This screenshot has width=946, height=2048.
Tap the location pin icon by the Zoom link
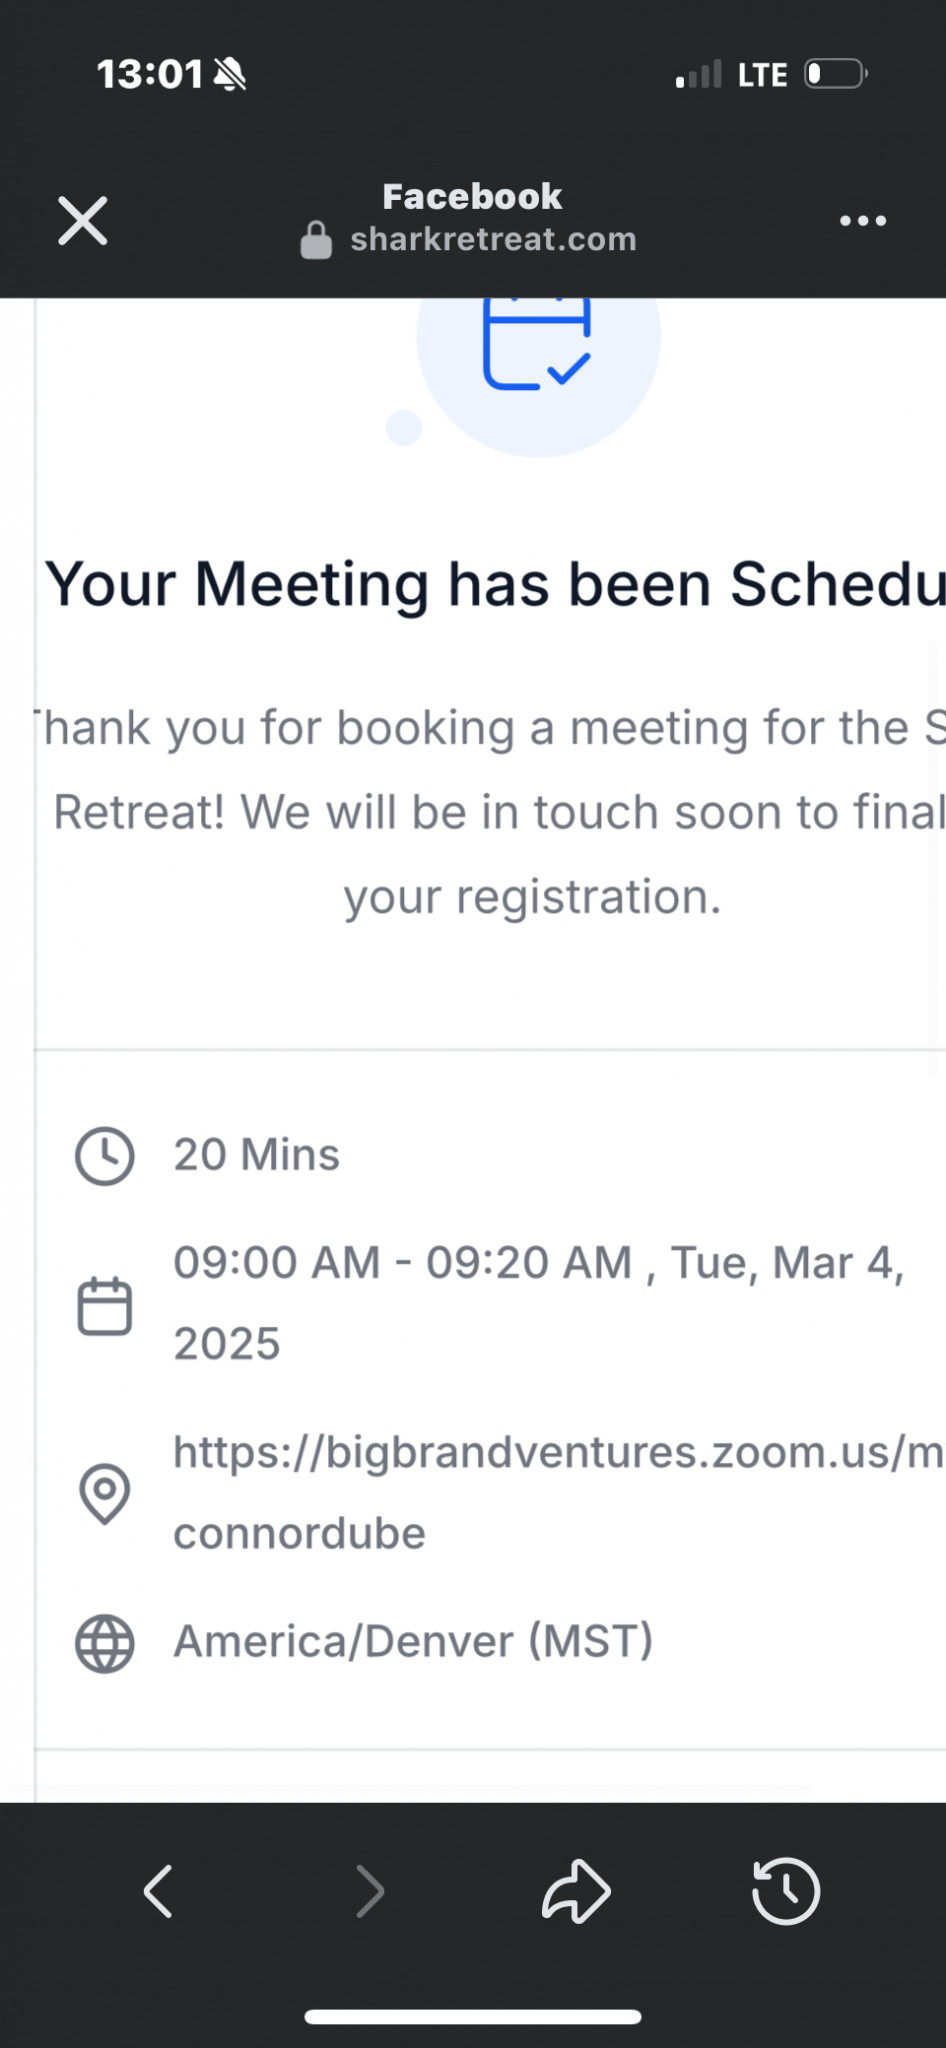(105, 1494)
